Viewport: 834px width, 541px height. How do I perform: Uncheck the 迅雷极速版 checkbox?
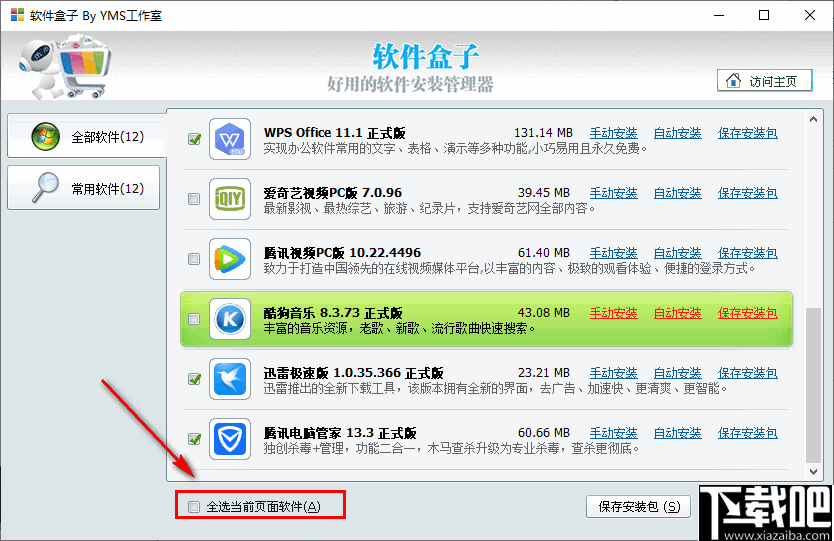(194, 379)
